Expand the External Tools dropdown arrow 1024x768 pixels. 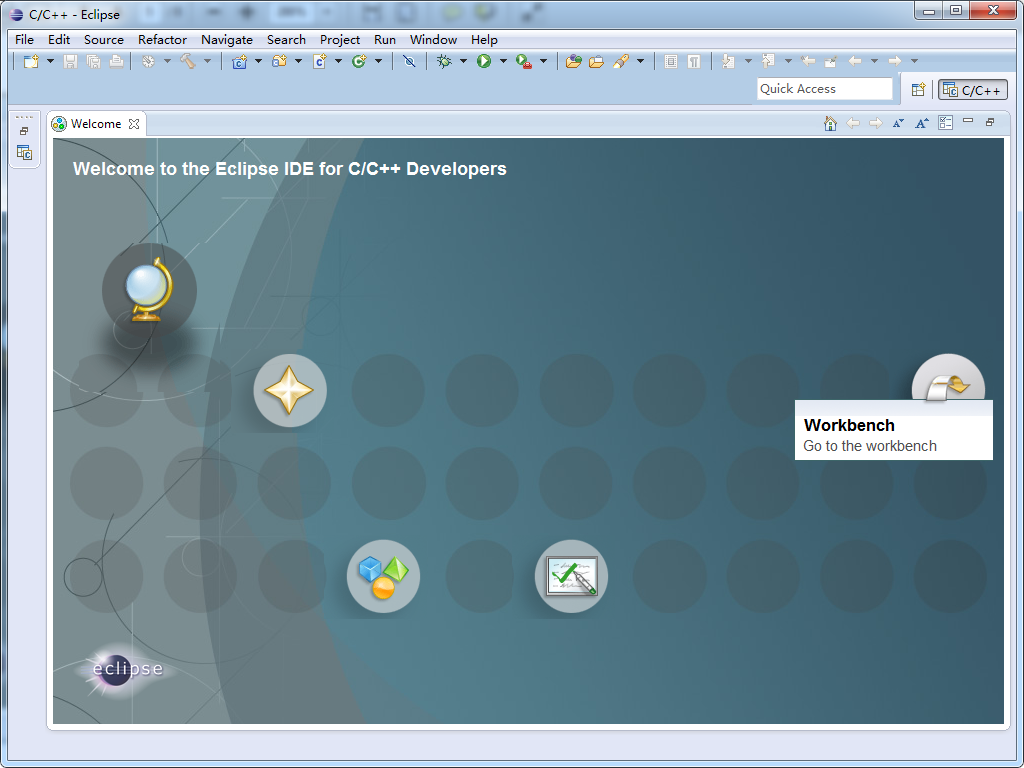pos(543,61)
